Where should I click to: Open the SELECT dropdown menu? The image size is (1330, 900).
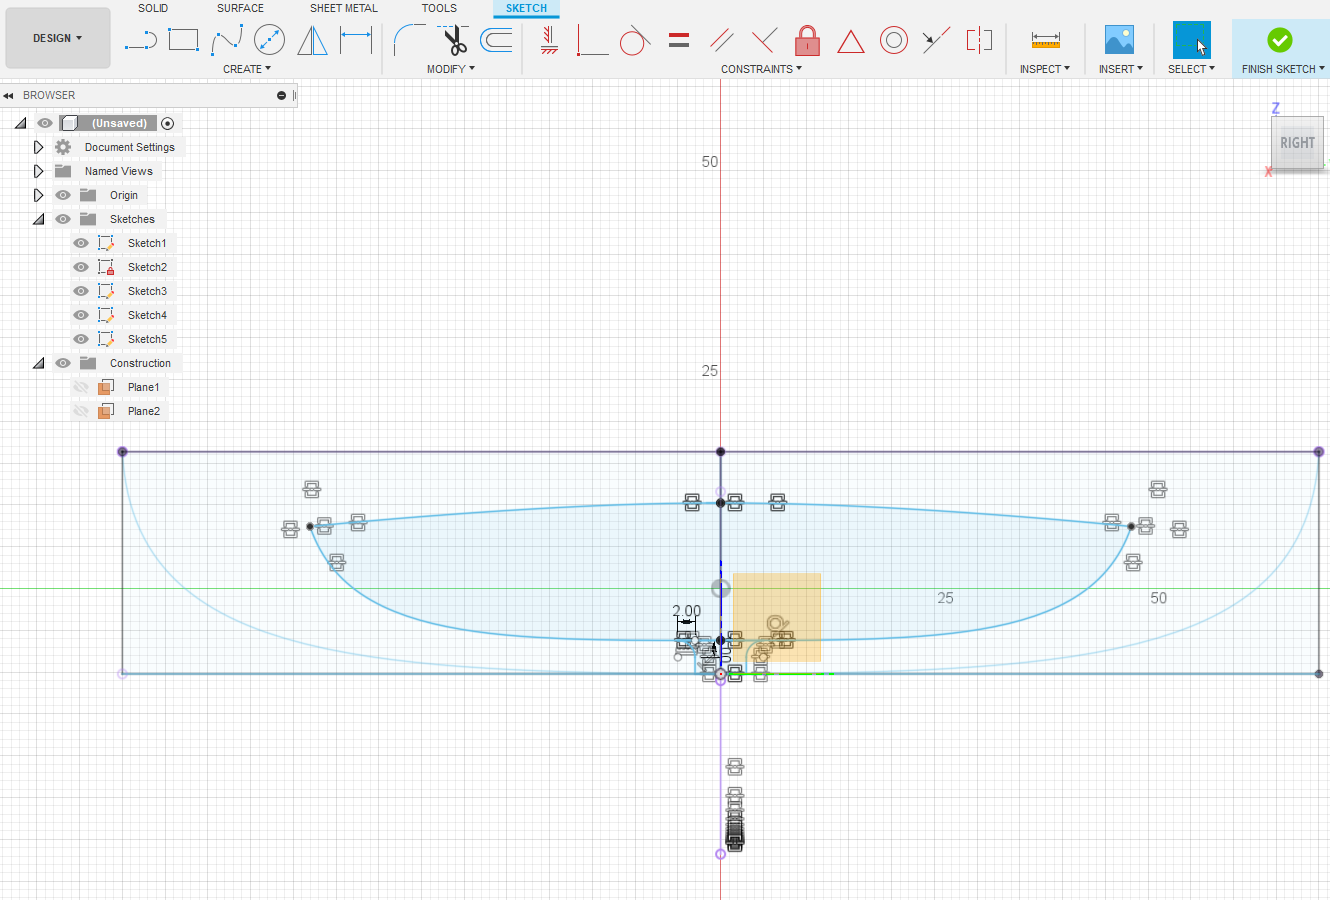click(x=1191, y=69)
